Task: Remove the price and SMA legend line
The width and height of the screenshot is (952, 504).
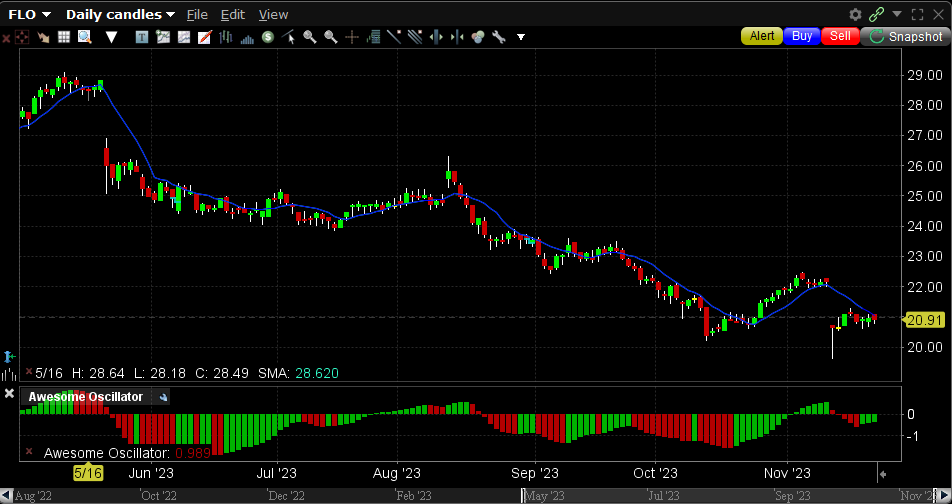Action: point(28,372)
